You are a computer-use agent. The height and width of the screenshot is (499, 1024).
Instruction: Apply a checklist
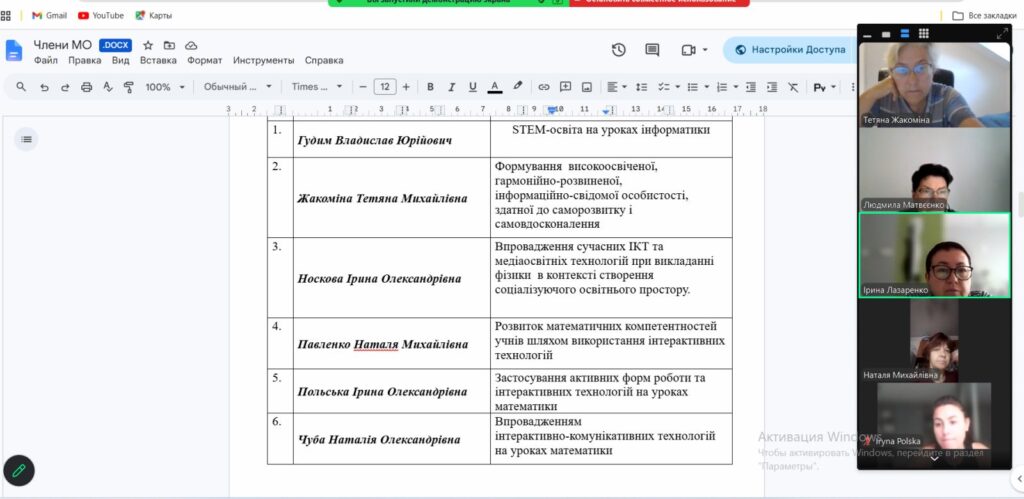[x=664, y=86]
